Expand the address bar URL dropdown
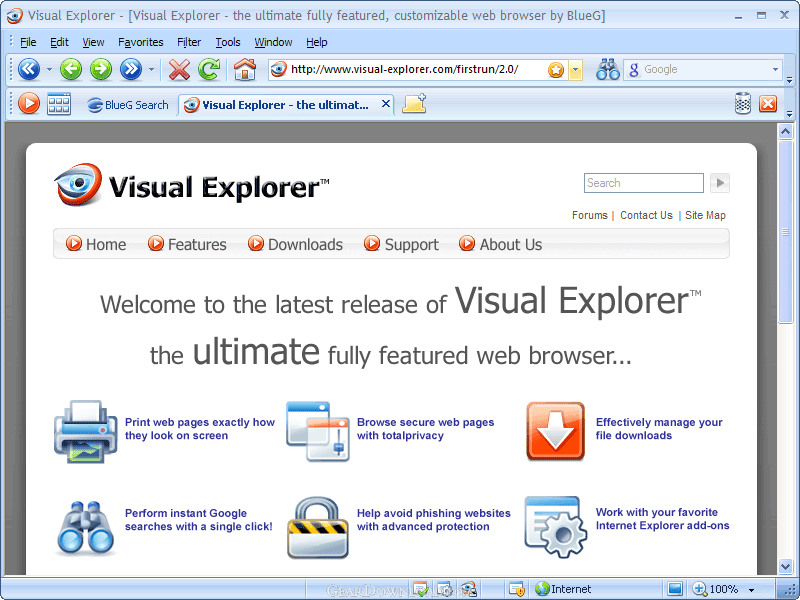The image size is (800, 600). pos(576,70)
